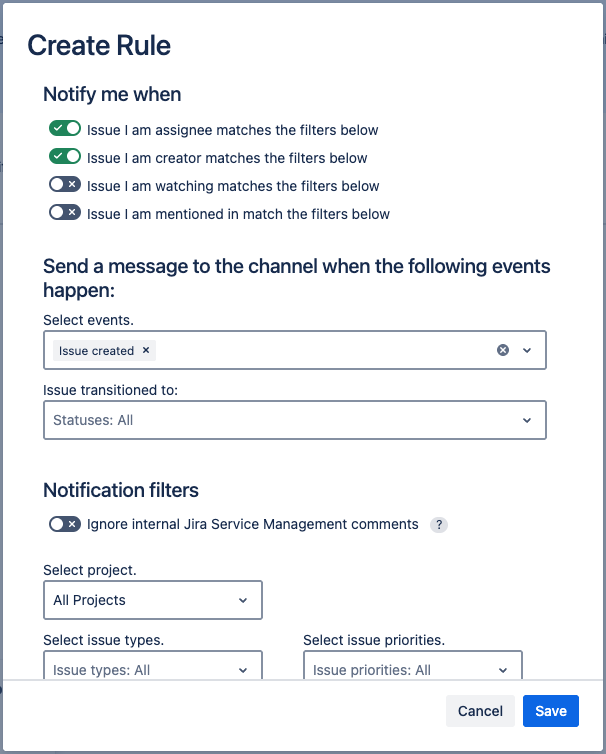The image size is (606, 754).
Task: Open help tooltip for internal comments
Action: click(438, 525)
